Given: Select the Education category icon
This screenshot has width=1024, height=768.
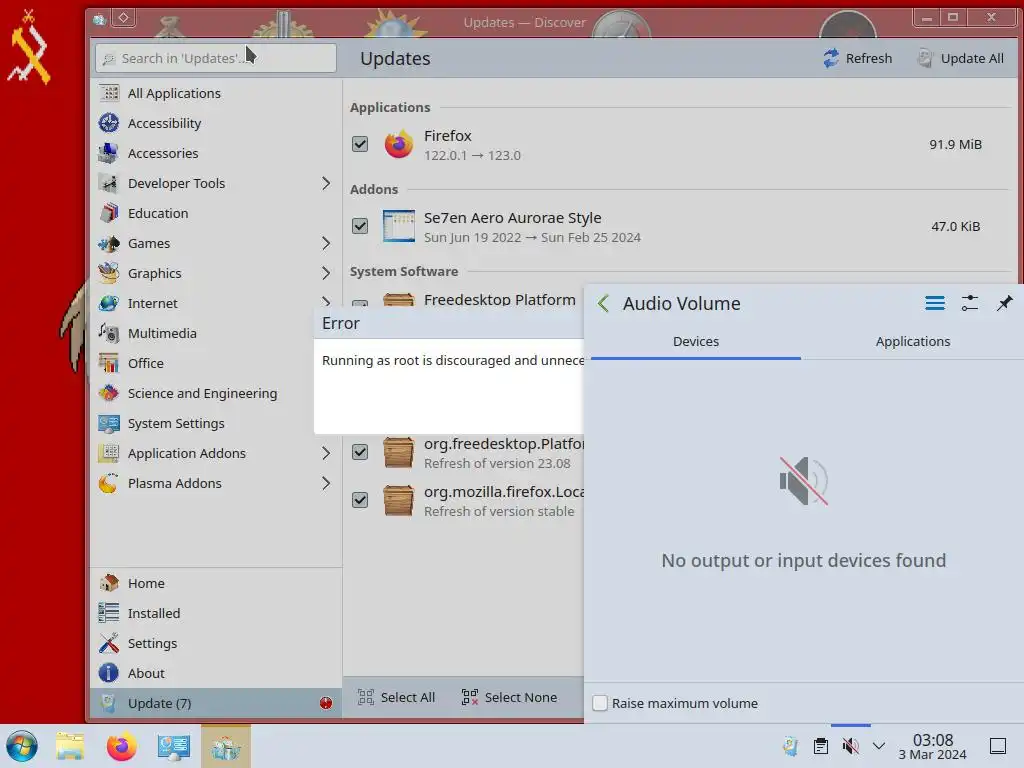Looking at the screenshot, I should [x=108, y=214].
